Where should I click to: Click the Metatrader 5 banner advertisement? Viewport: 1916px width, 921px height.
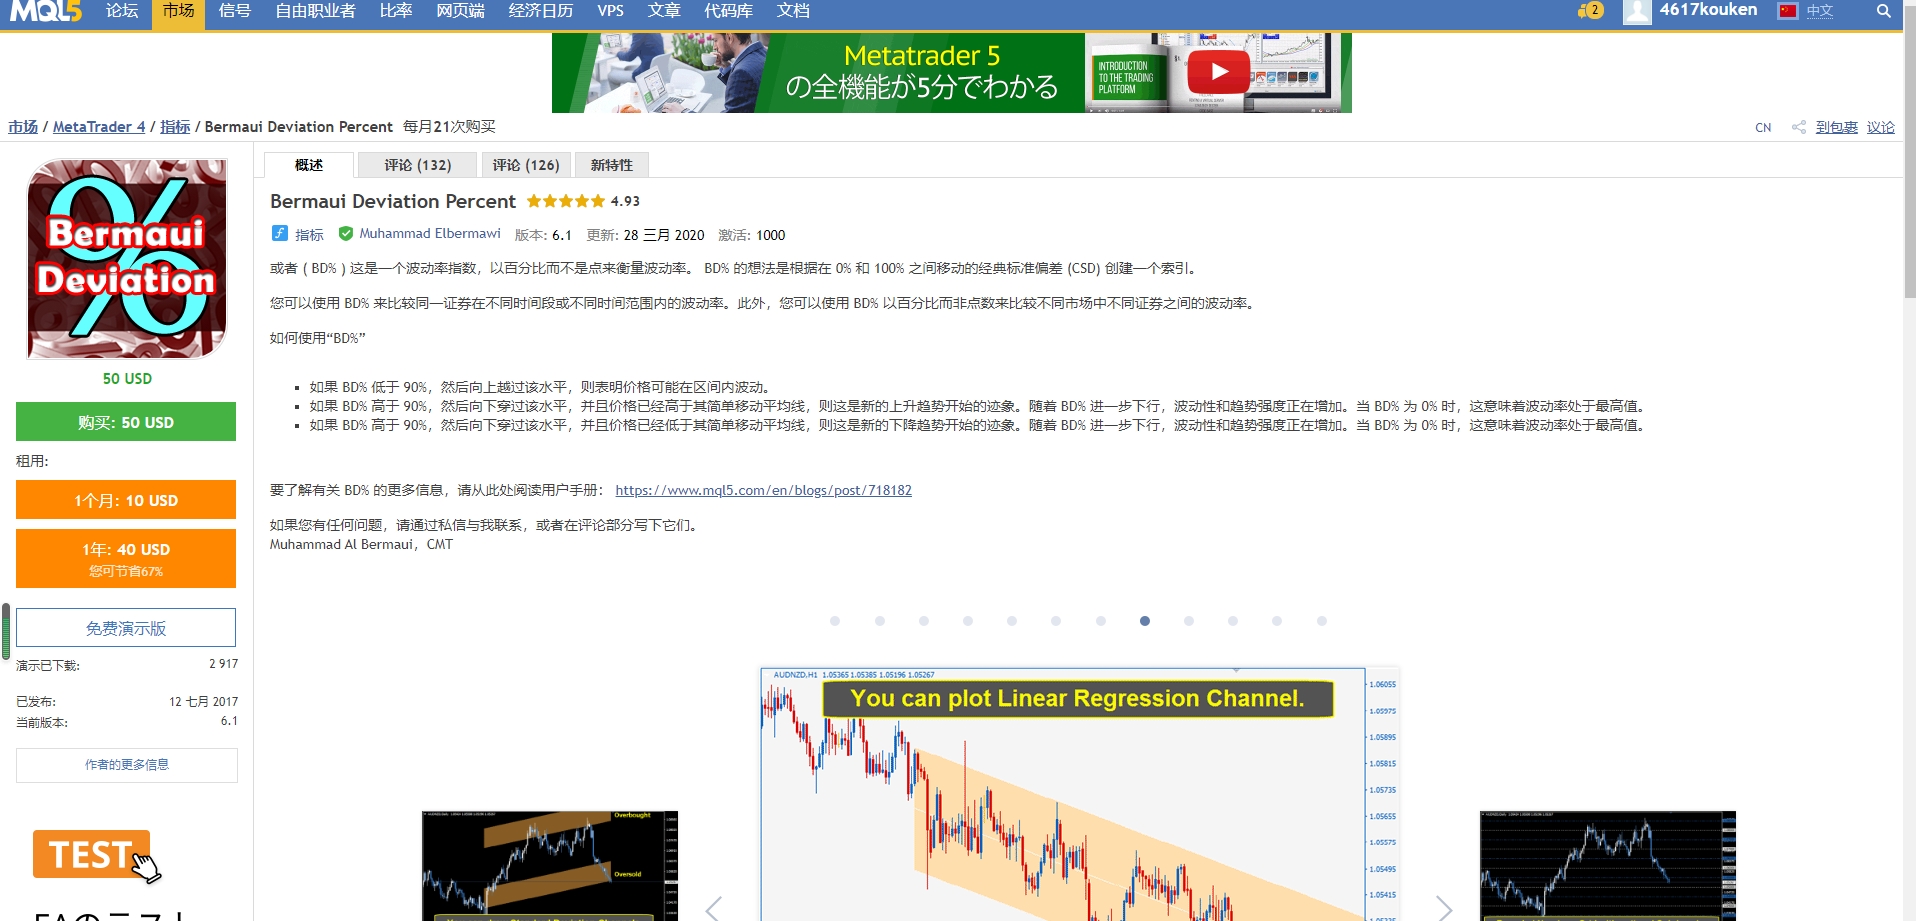click(x=952, y=73)
